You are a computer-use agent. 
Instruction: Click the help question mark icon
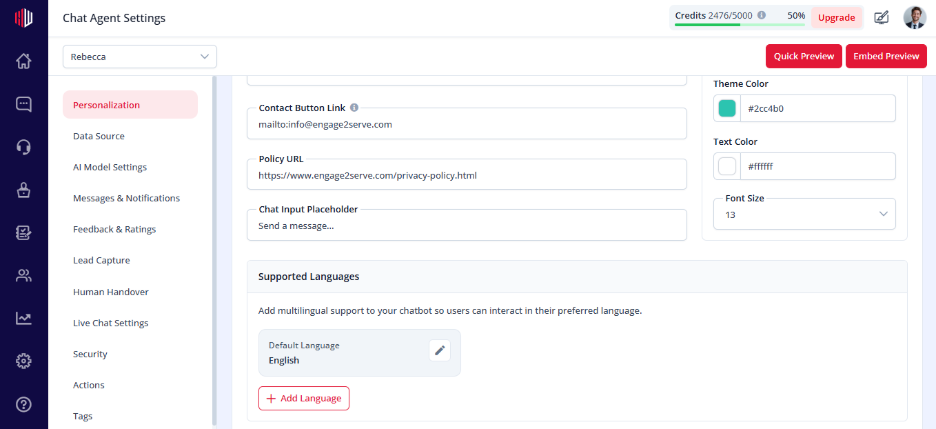(x=23, y=405)
